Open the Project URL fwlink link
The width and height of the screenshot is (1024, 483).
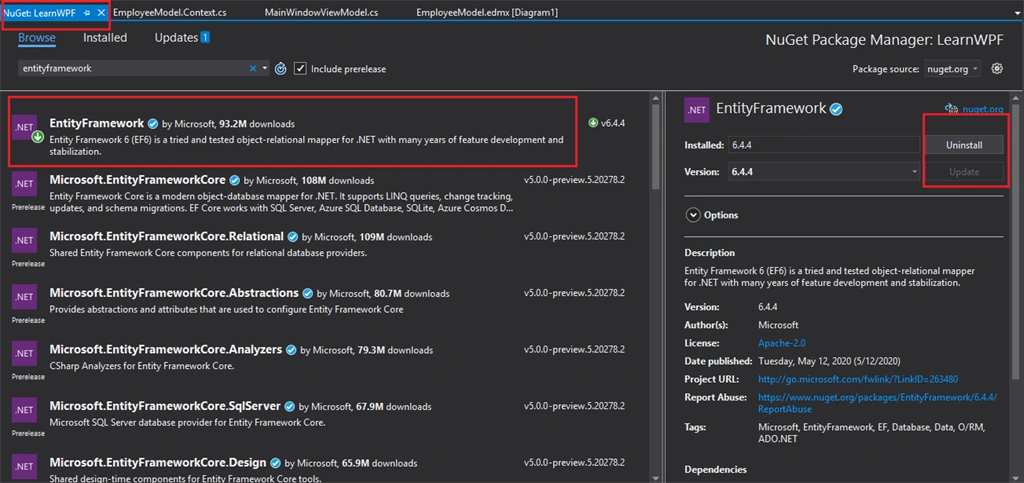pyautogui.click(x=858, y=379)
